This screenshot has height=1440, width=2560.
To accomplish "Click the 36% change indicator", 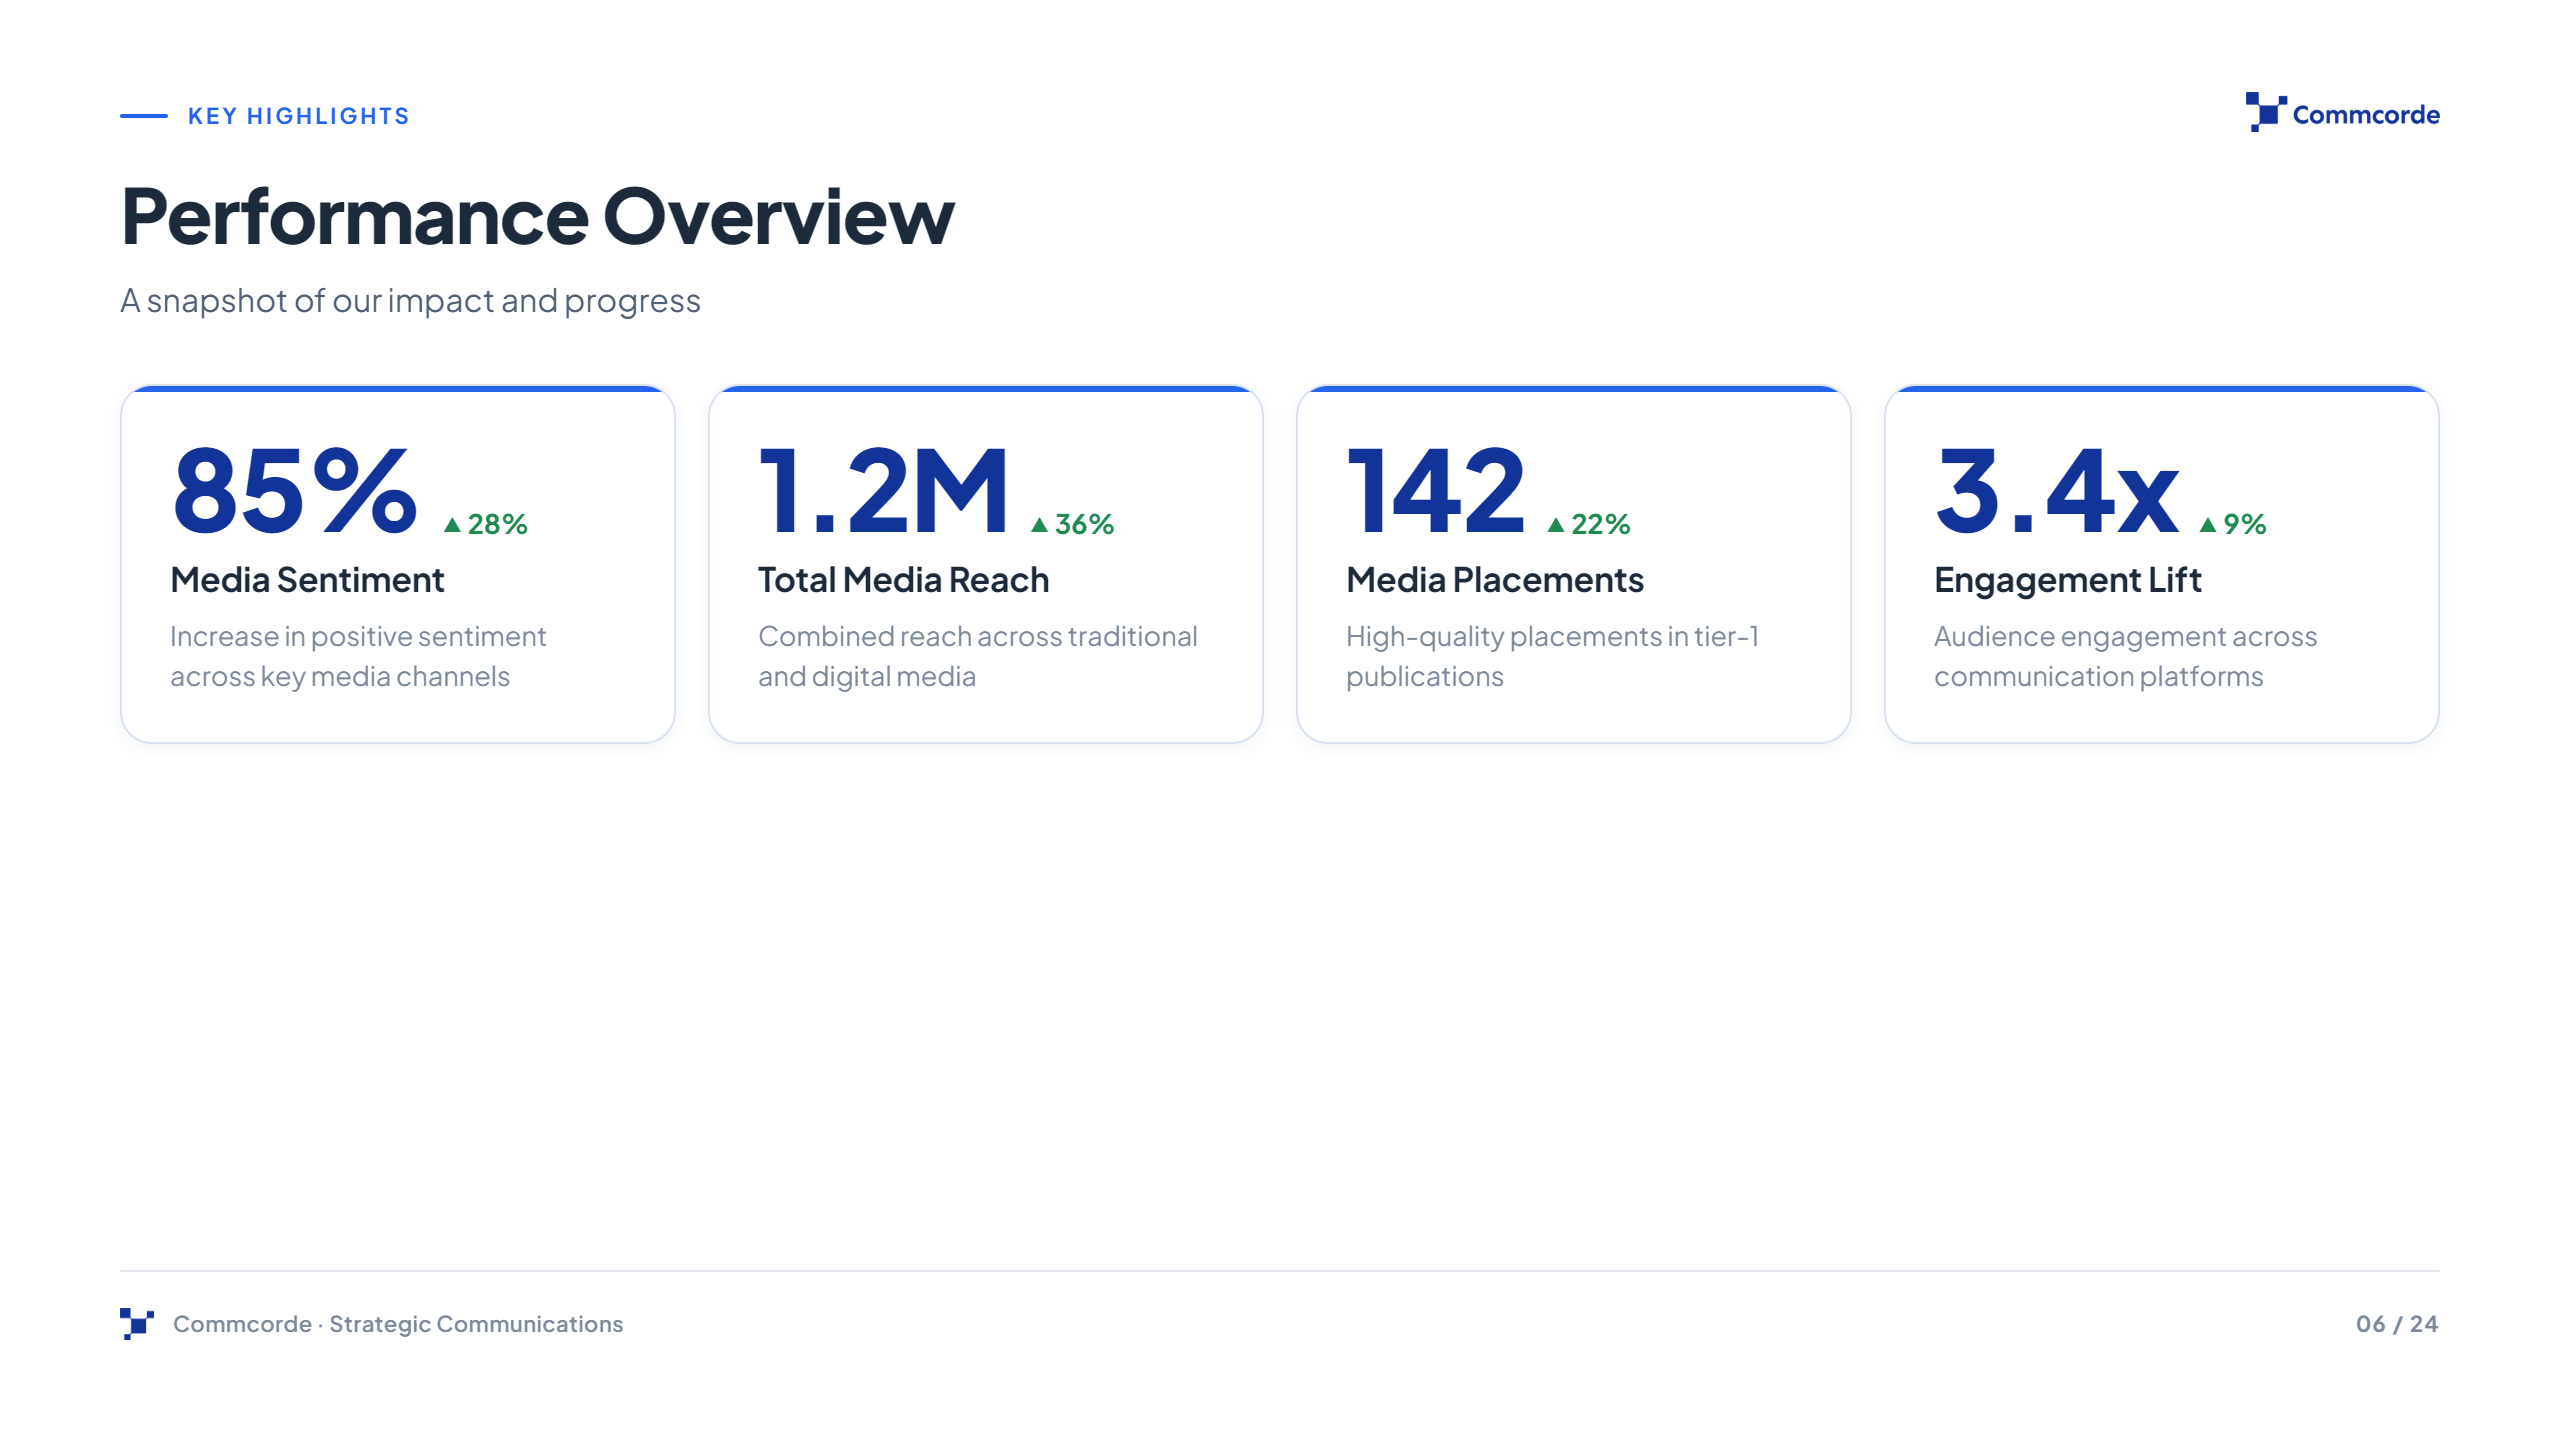I will pyautogui.click(x=1072, y=524).
